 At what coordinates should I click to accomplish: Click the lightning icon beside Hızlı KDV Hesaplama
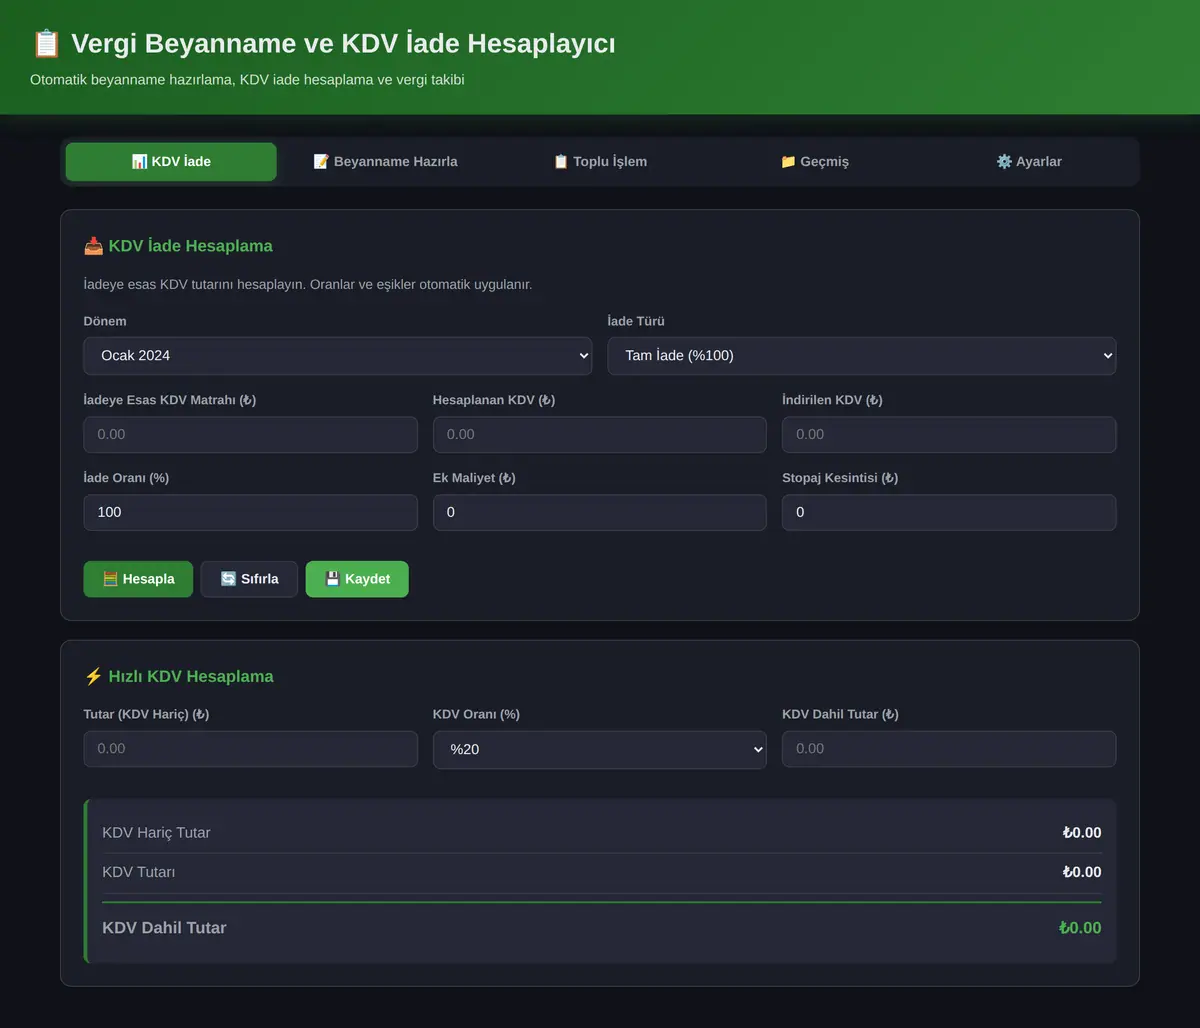pyautogui.click(x=93, y=677)
